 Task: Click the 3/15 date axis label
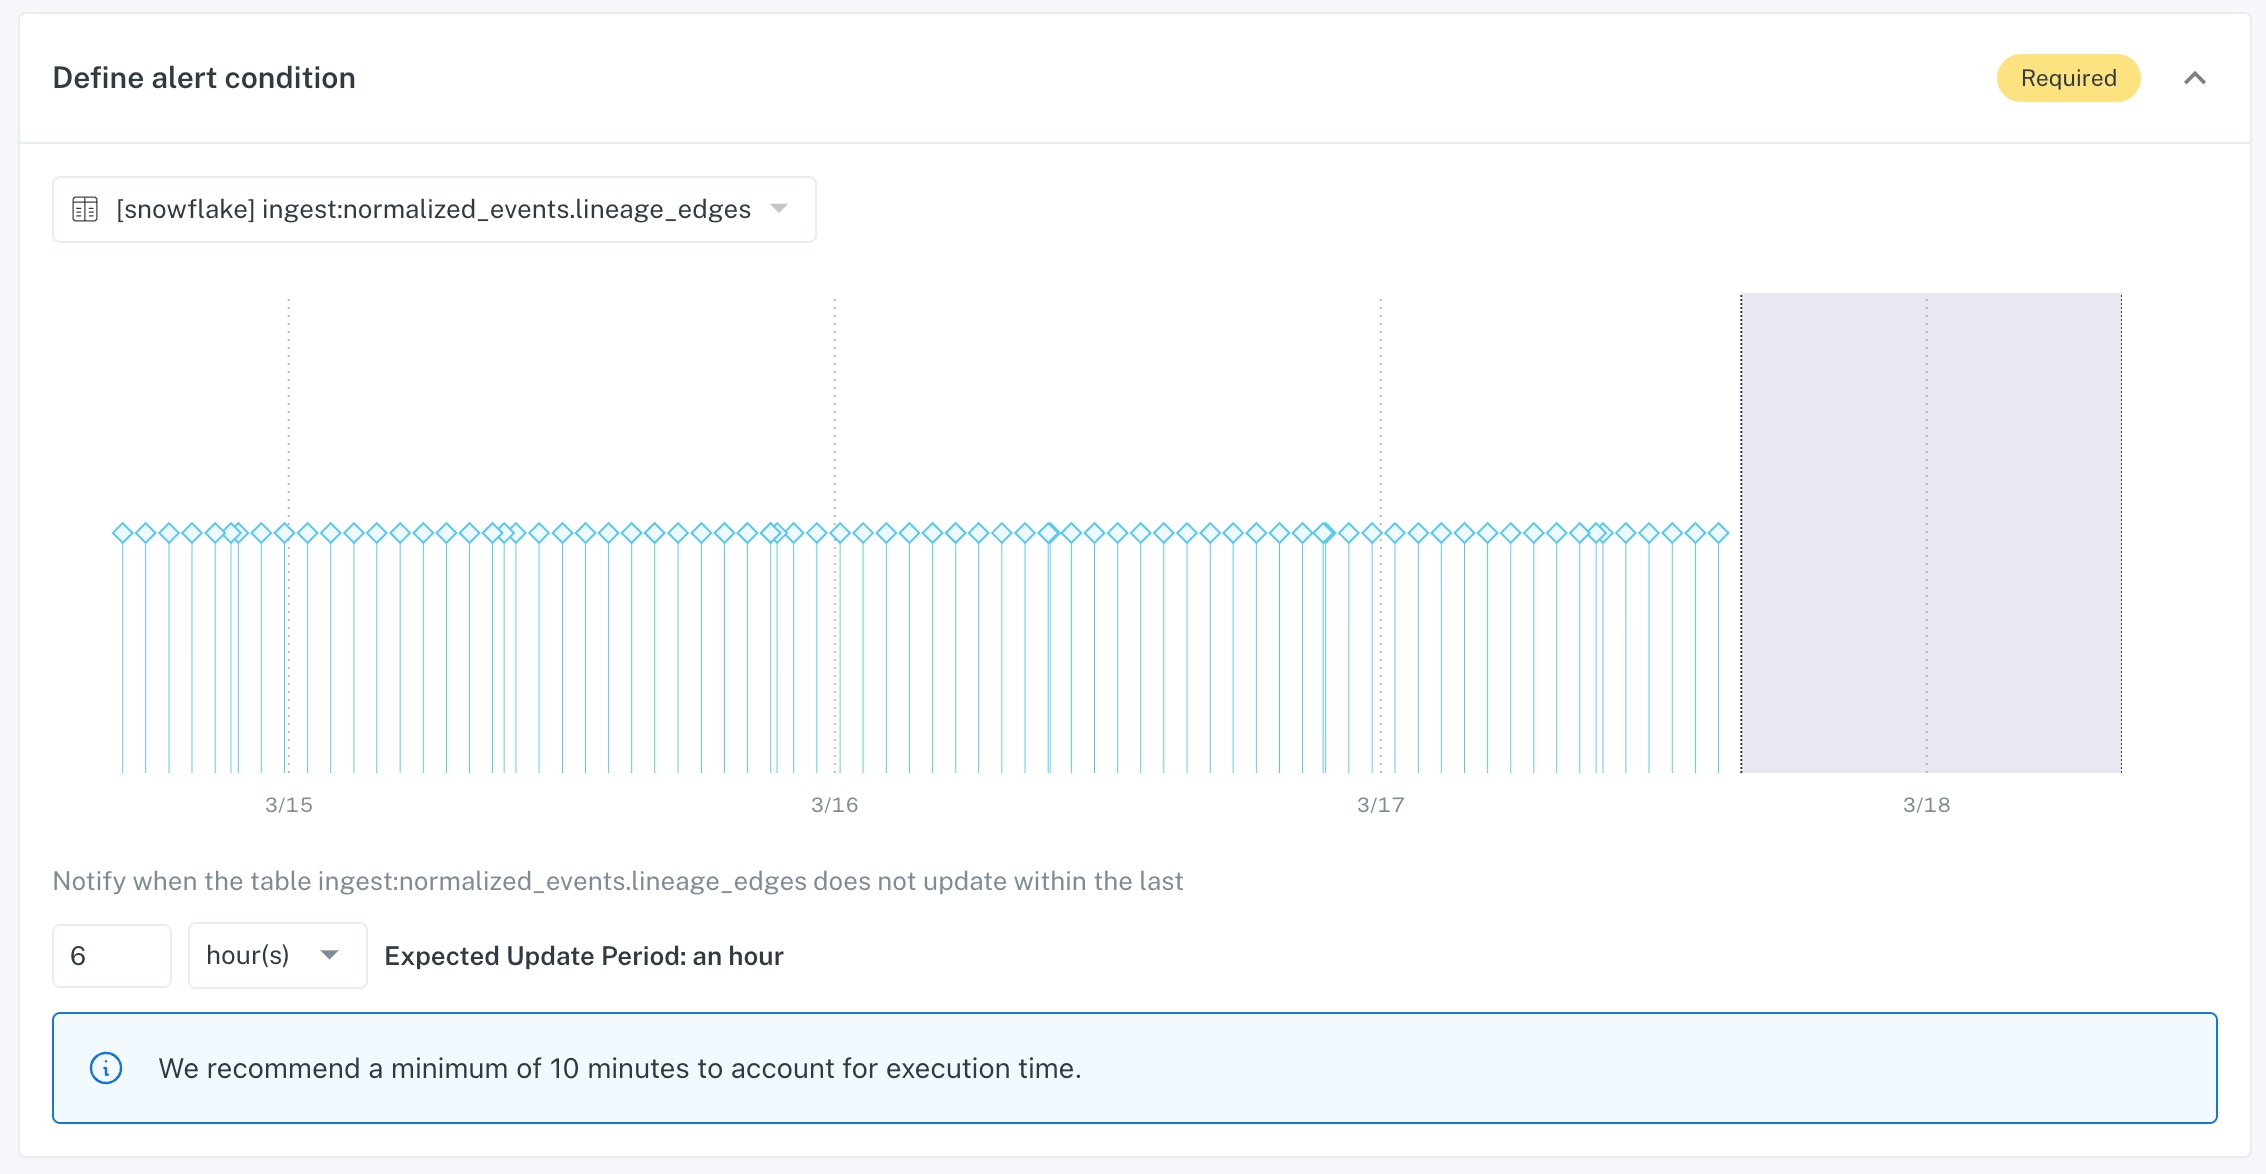pyautogui.click(x=288, y=805)
